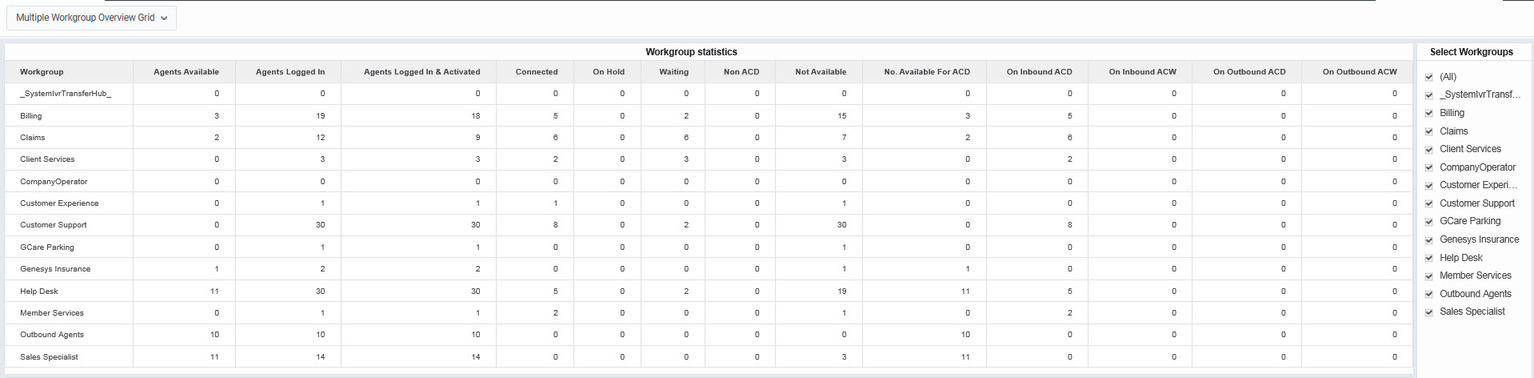The height and width of the screenshot is (378, 1534).
Task: Select the Customer Support workgroup row
Action: pyautogui.click(x=709, y=225)
